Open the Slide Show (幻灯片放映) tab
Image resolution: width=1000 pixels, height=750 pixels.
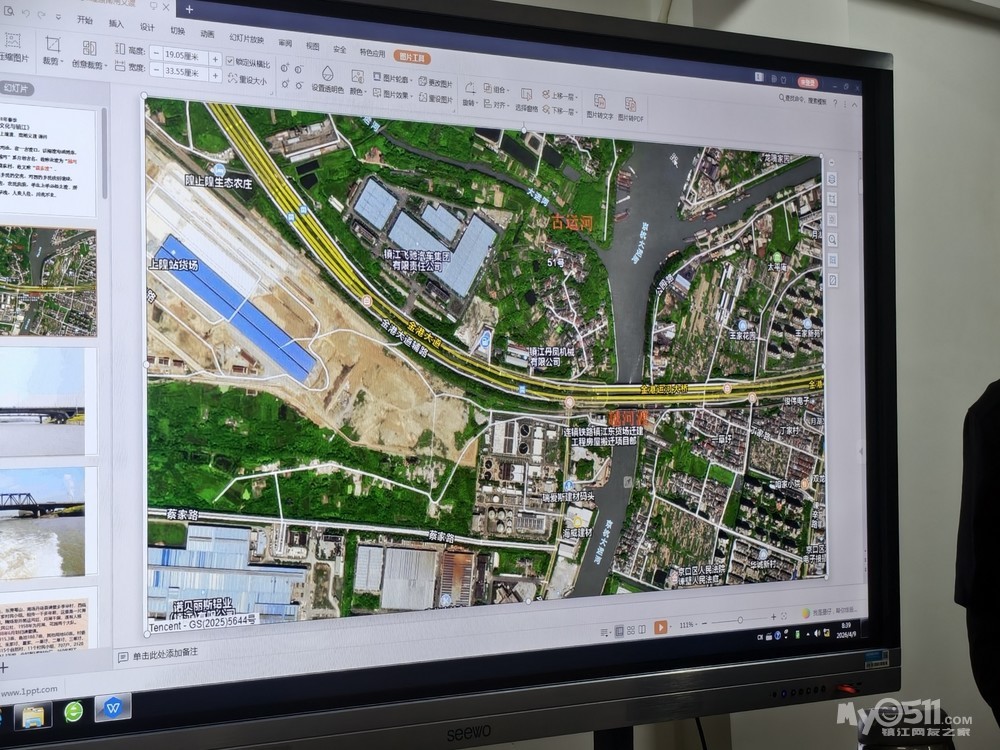(x=246, y=39)
